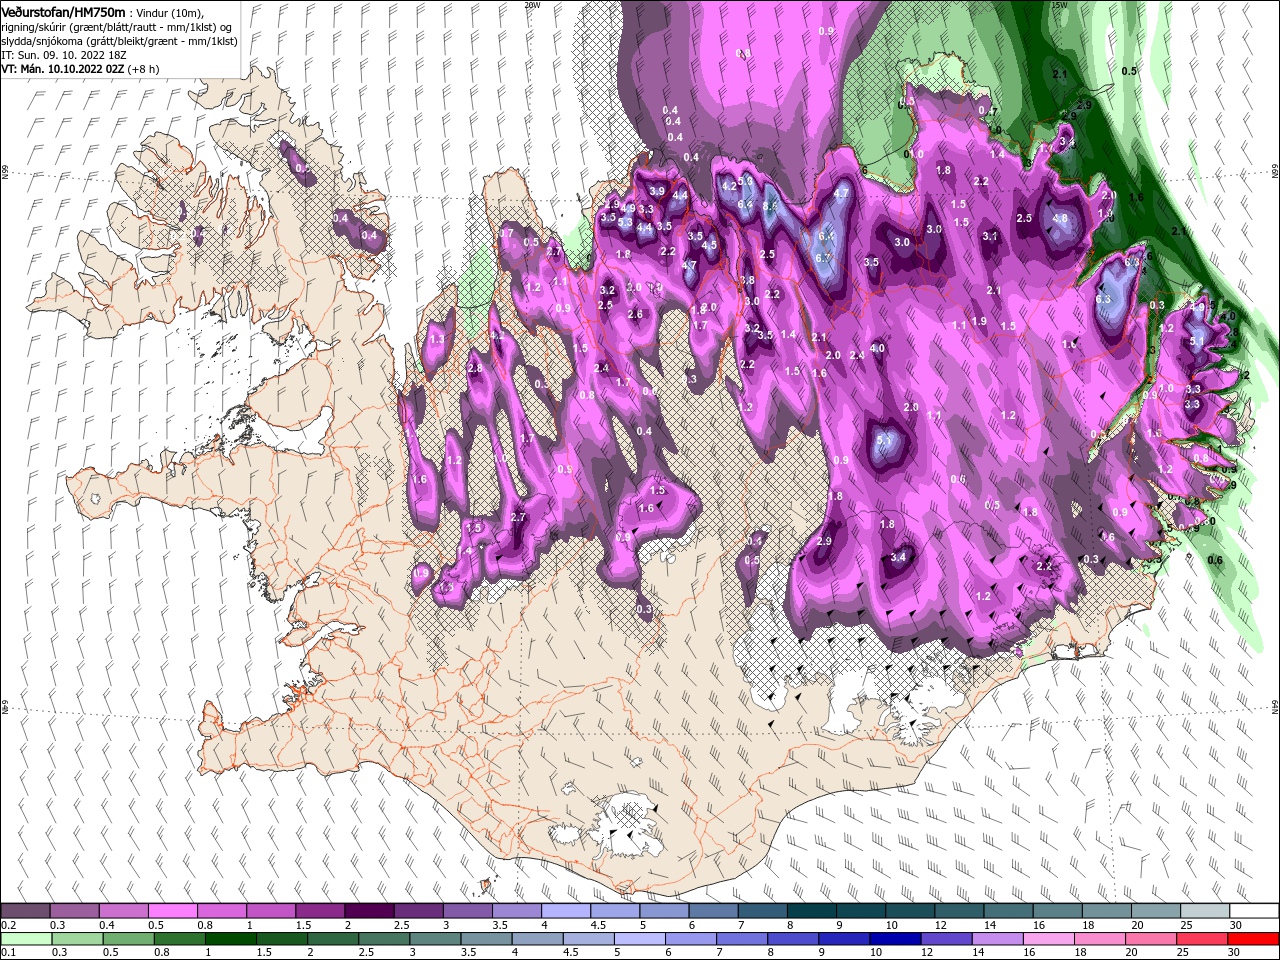The width and height of the screenshot is (1280, 960).
Task: Click the 6.7 snowfall value label
Action: point(824,258)
